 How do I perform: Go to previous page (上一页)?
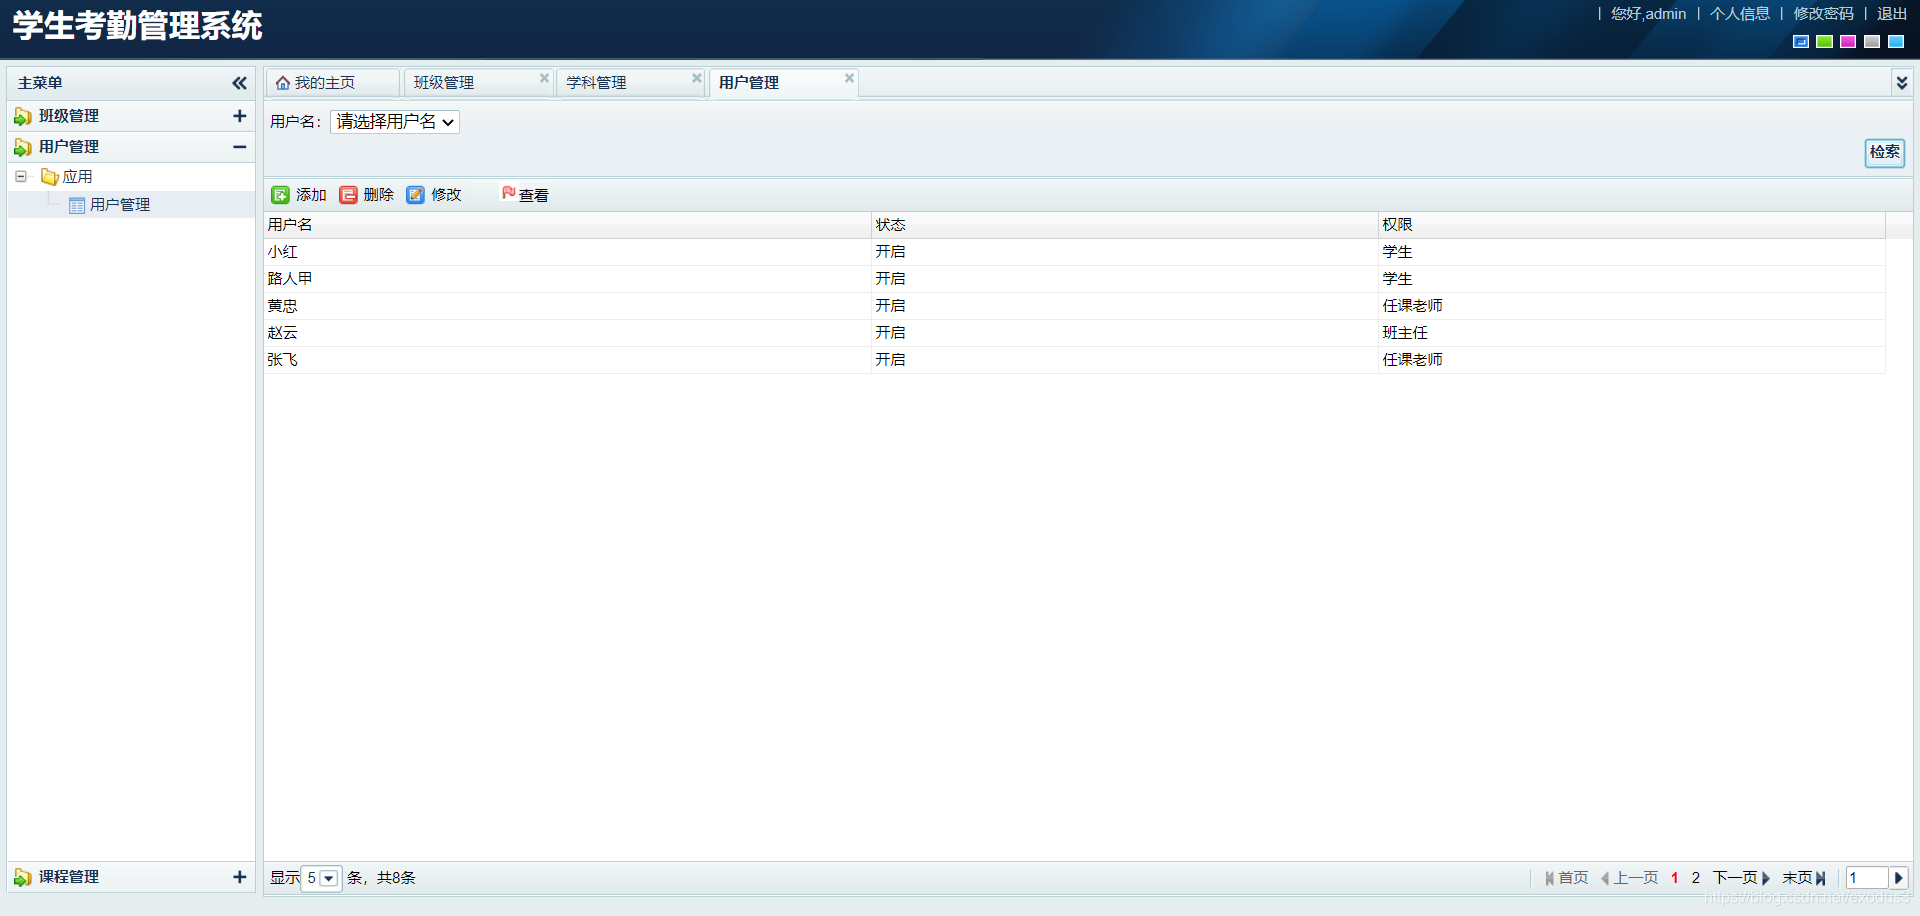1629,878
